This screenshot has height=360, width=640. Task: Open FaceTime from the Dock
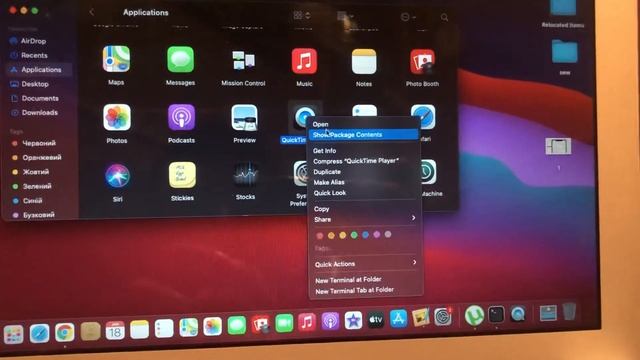click(284, 323)
